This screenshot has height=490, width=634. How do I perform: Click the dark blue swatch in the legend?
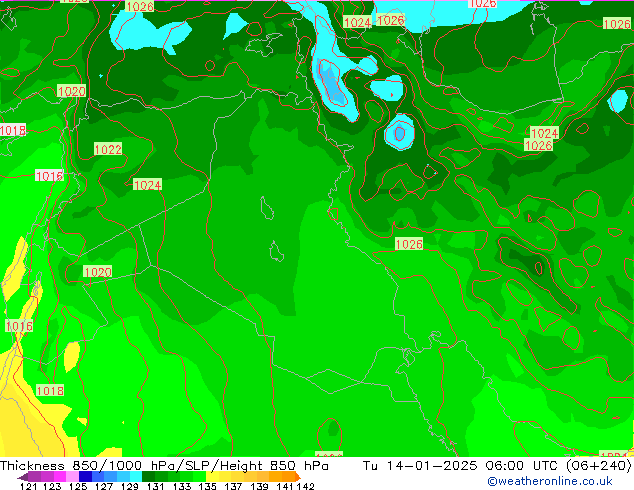pos(85,477)
